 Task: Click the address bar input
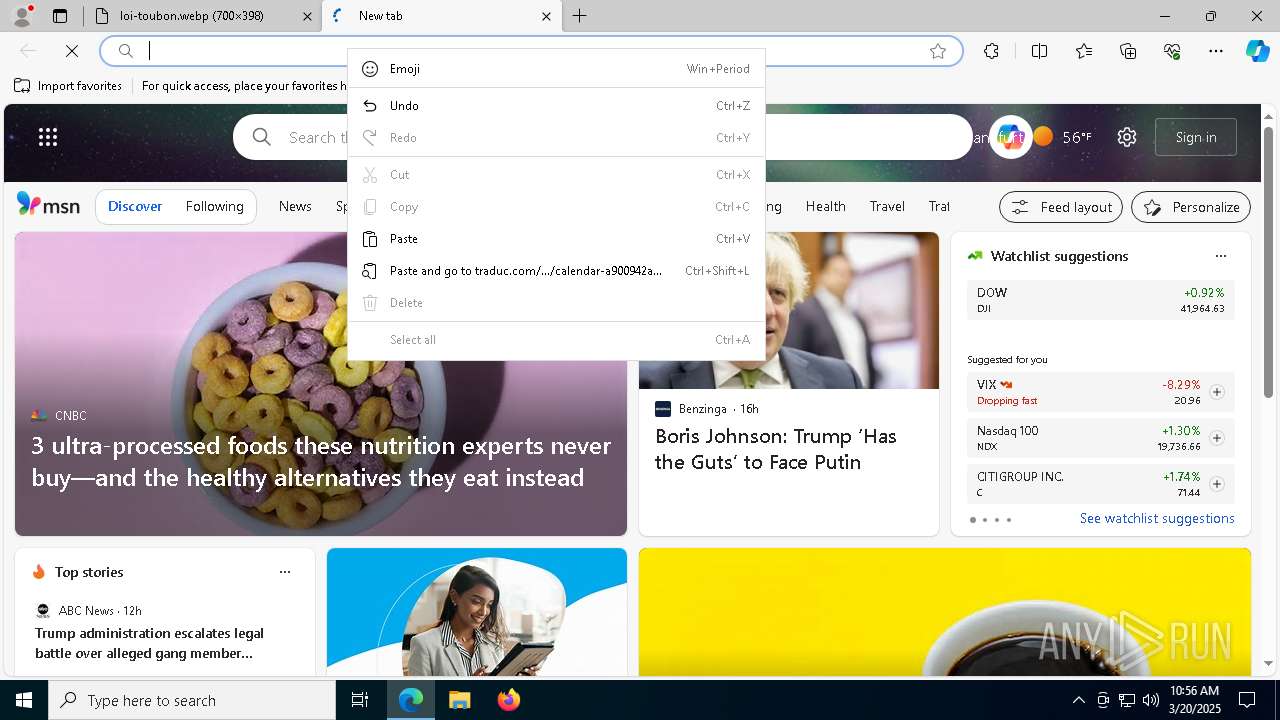click(x=530, y=51)
